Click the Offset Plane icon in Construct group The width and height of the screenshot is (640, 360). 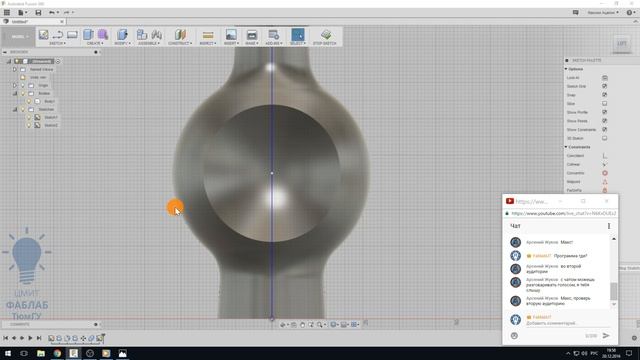(180, 35)
